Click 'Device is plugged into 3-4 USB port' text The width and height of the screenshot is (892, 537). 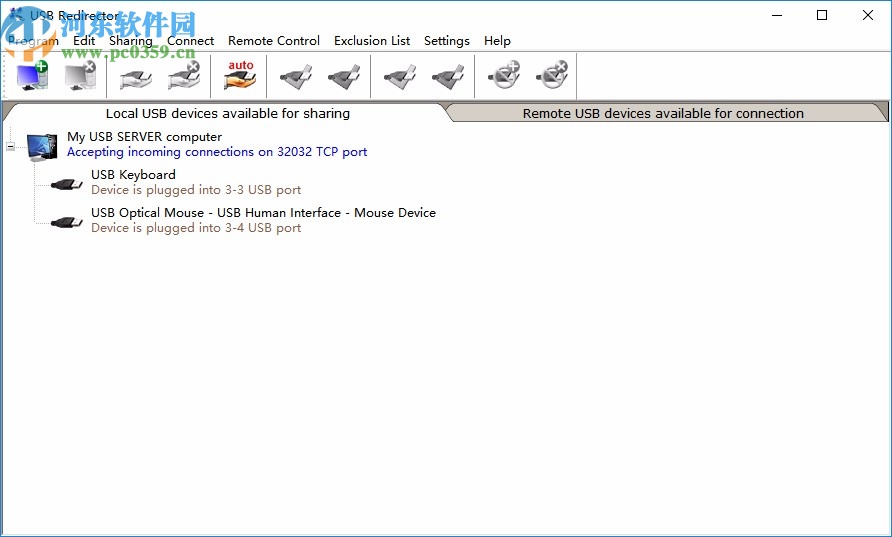click(196, 228)
